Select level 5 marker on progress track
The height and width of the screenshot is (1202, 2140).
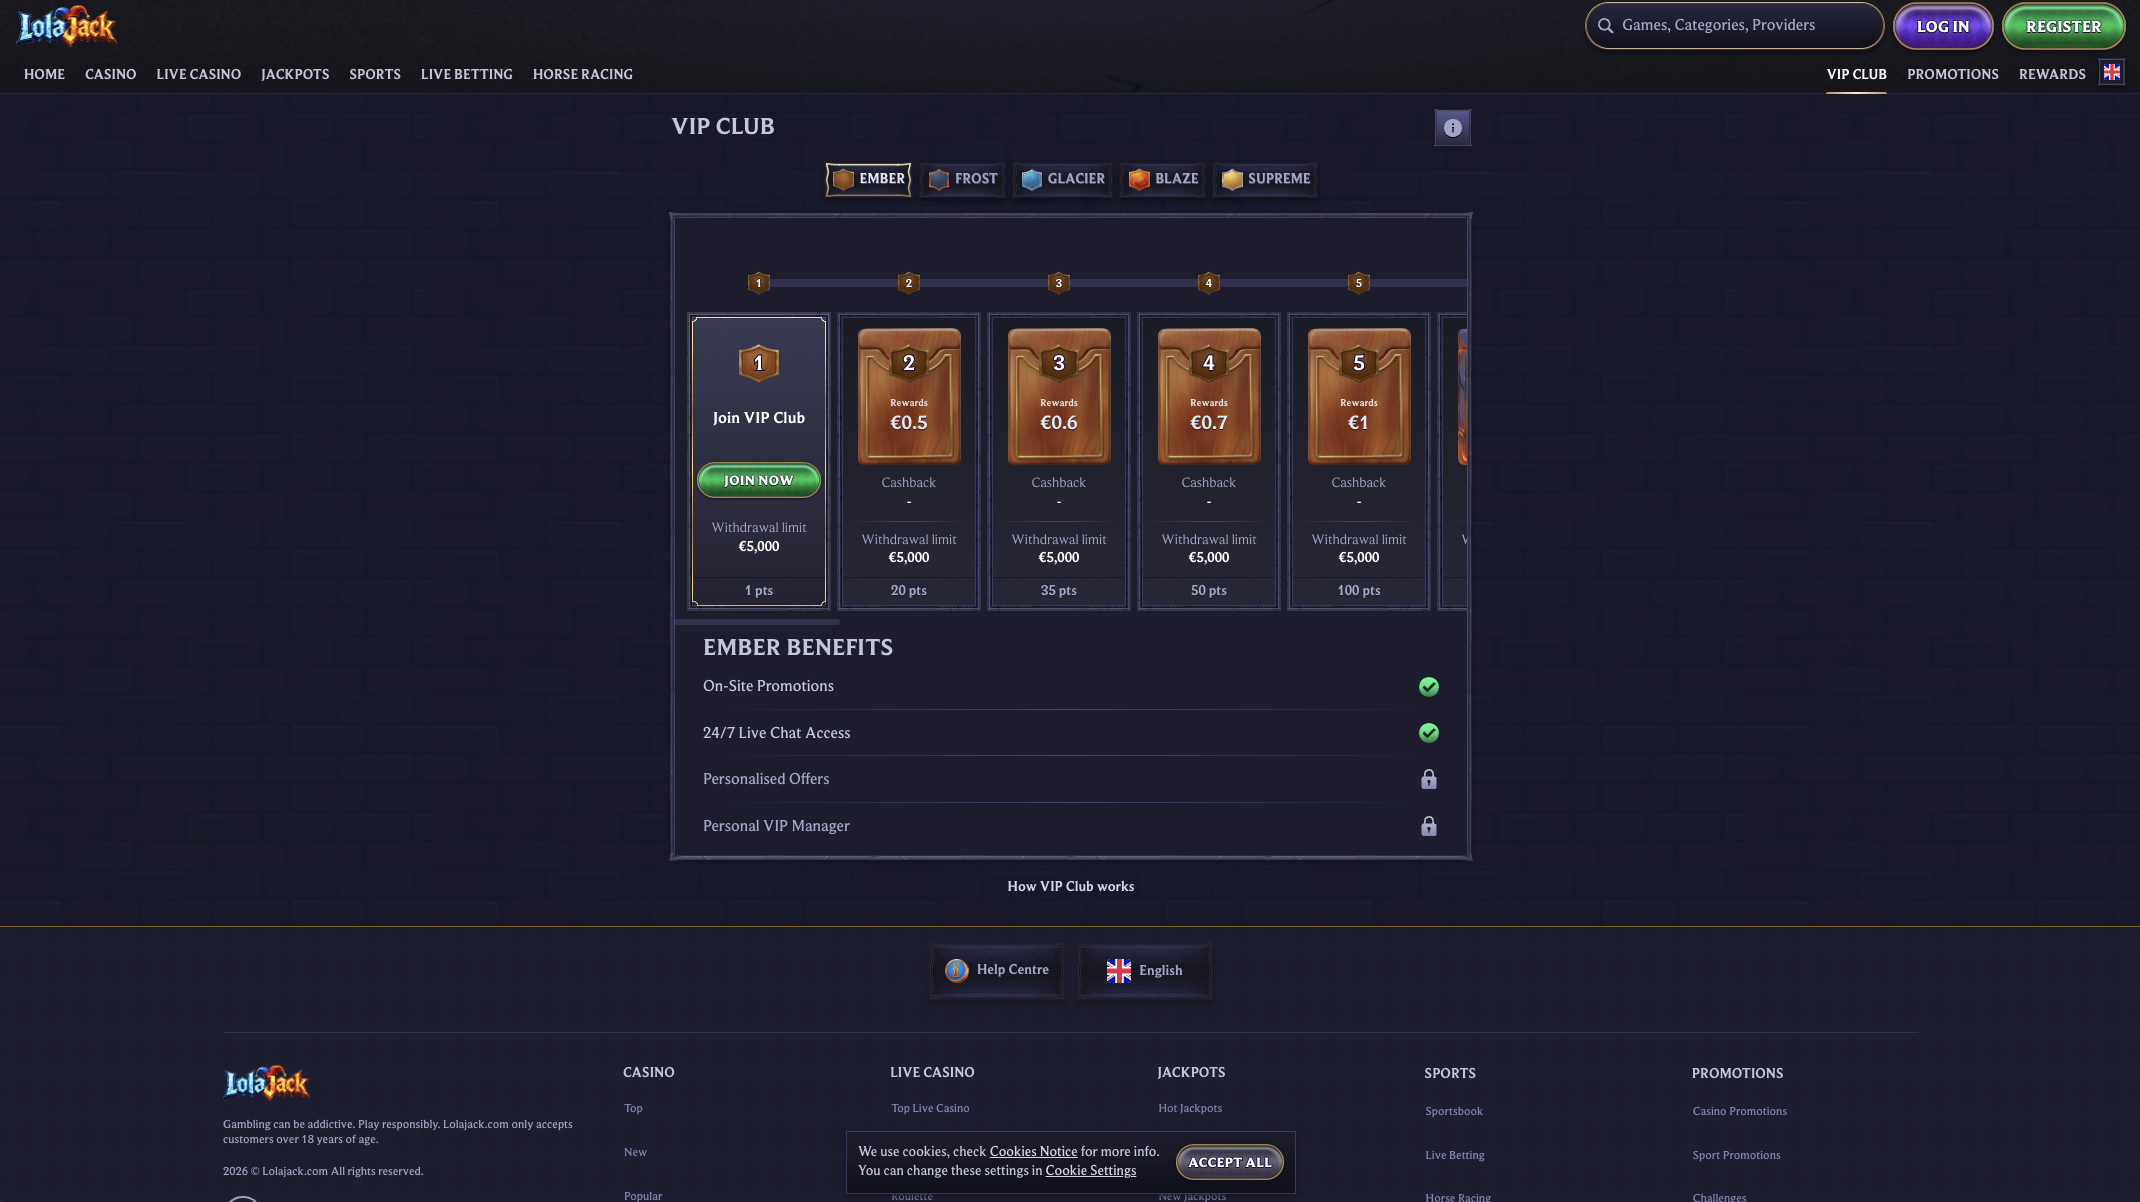click(x=1358, y=283)
